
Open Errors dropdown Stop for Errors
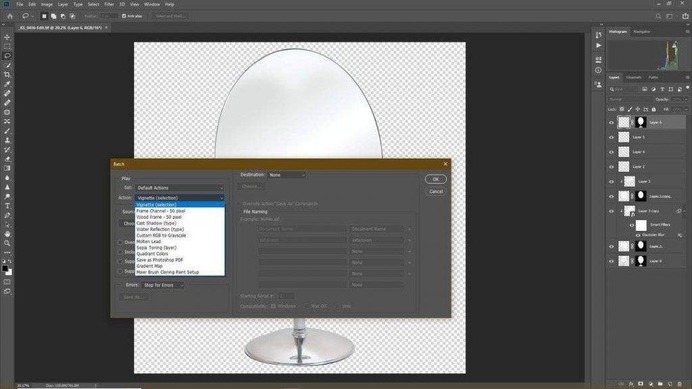pos(163,285)
